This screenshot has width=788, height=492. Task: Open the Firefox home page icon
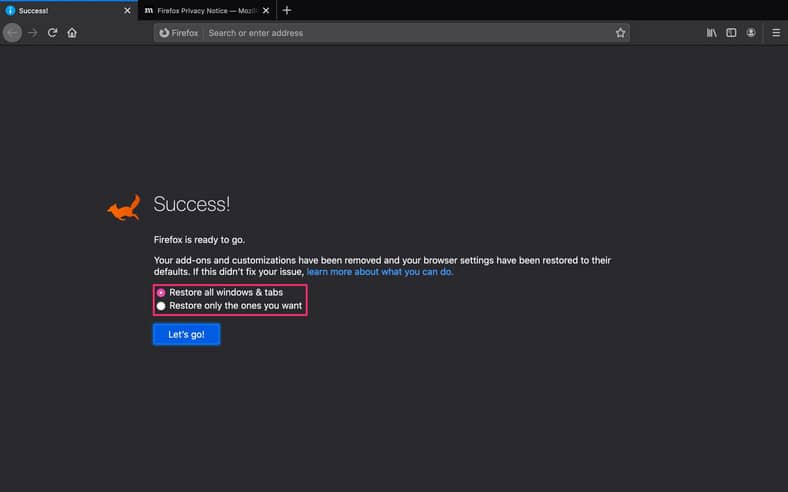(72, 33)
